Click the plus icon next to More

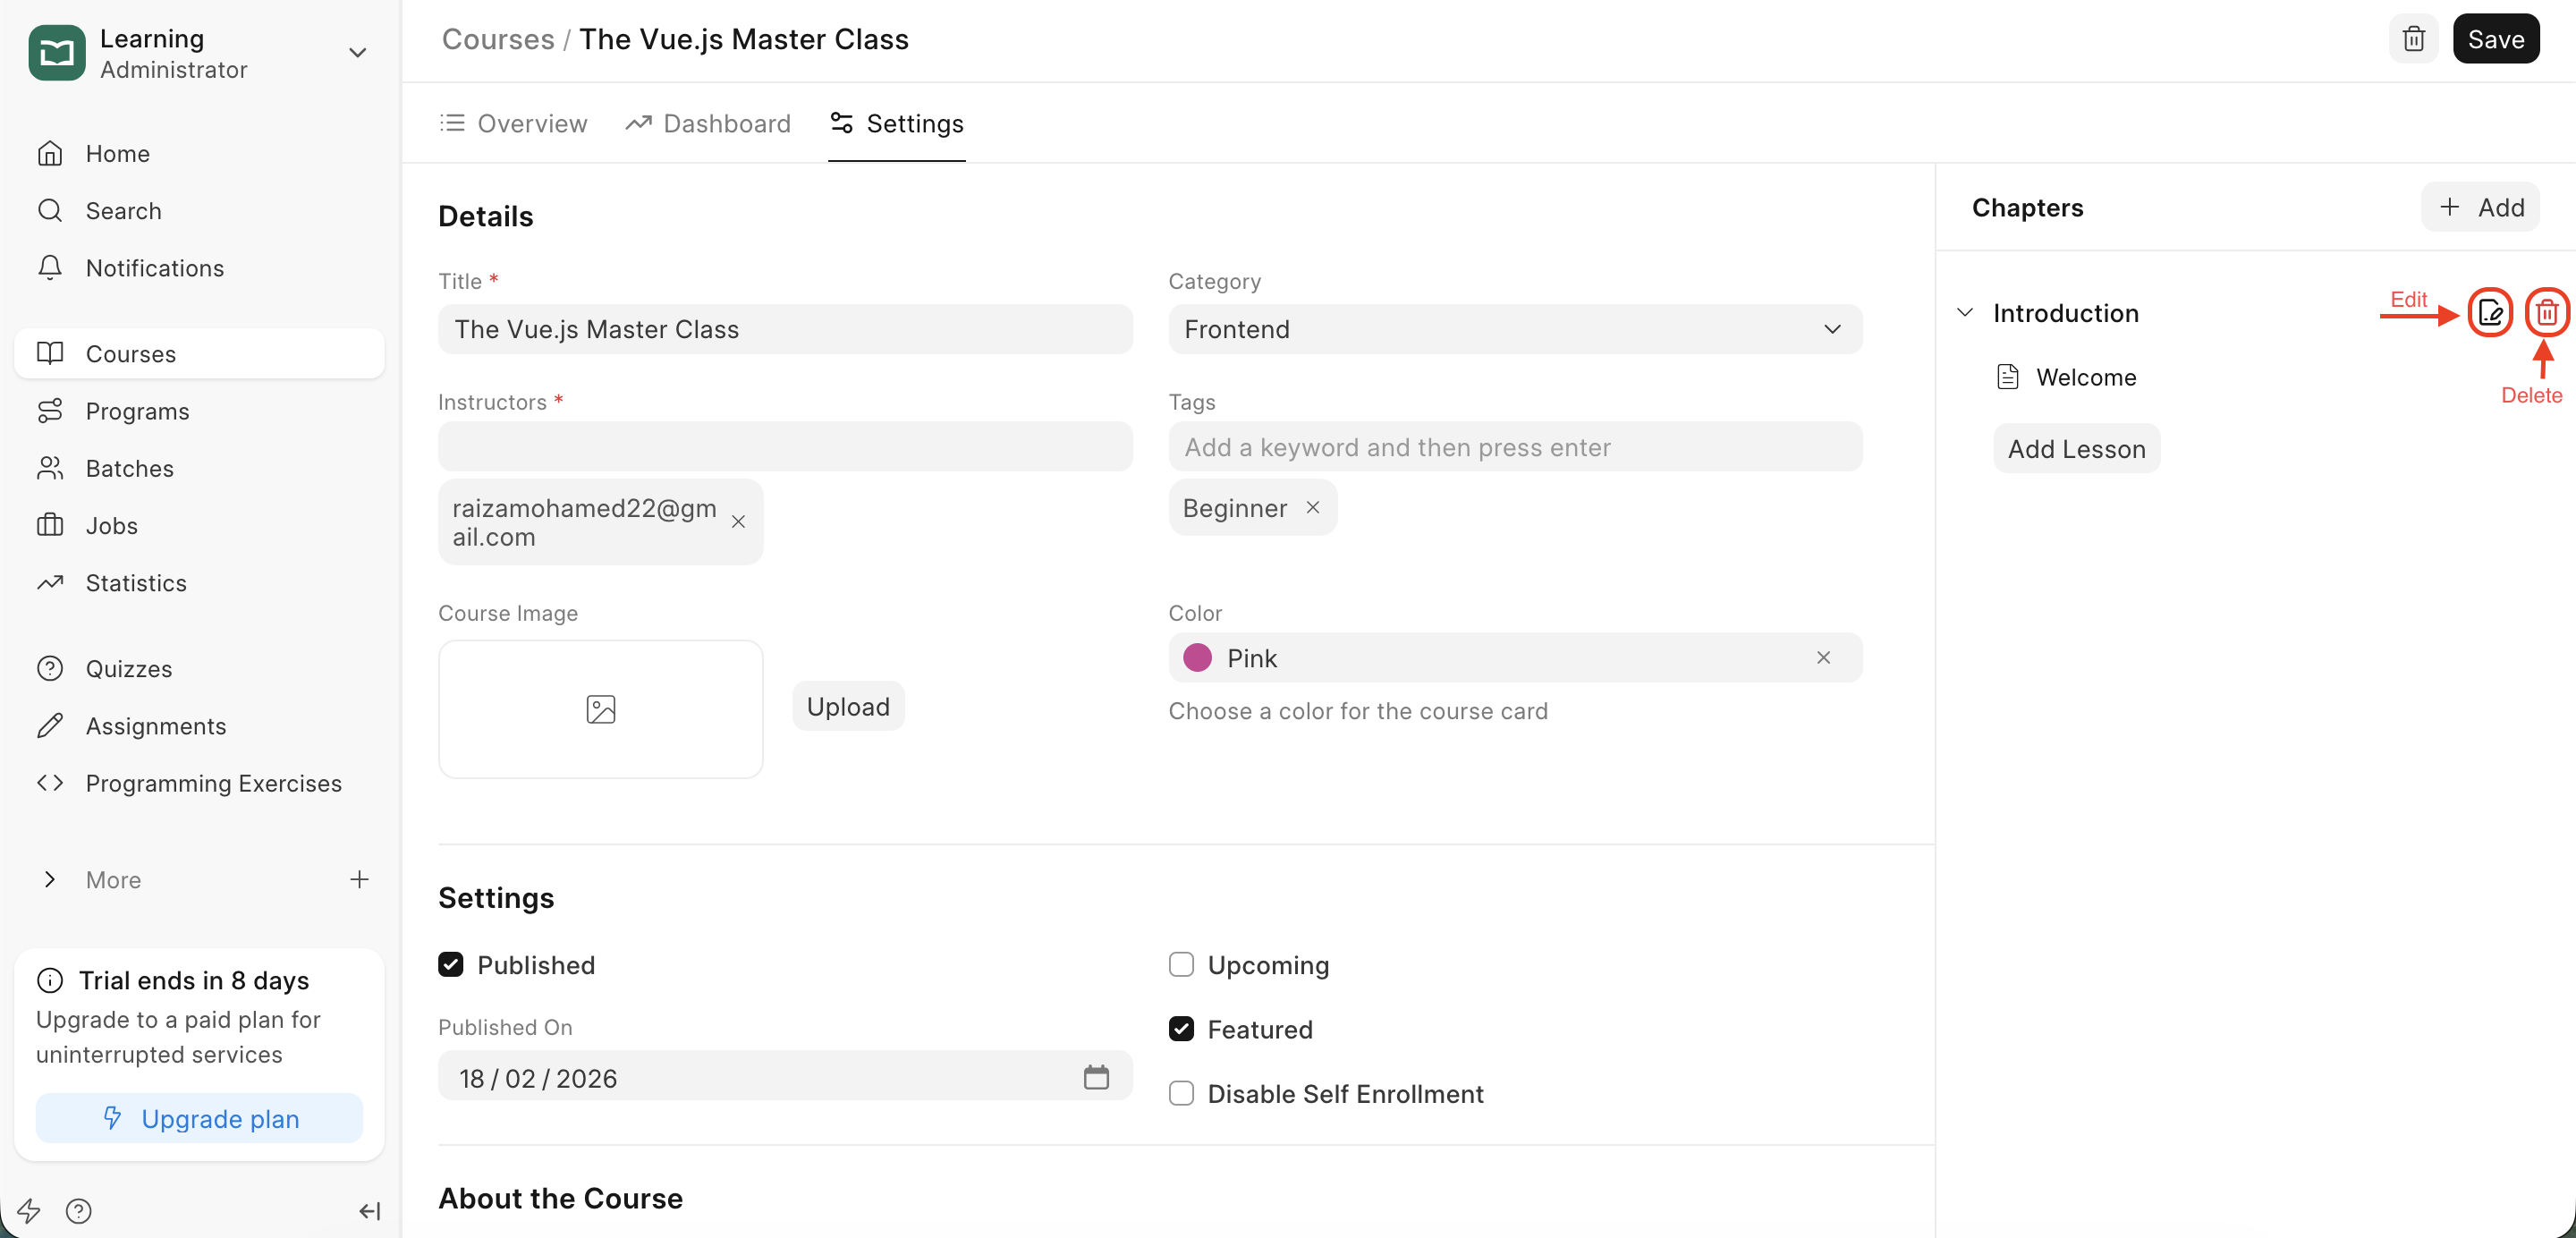coord(359,879)
